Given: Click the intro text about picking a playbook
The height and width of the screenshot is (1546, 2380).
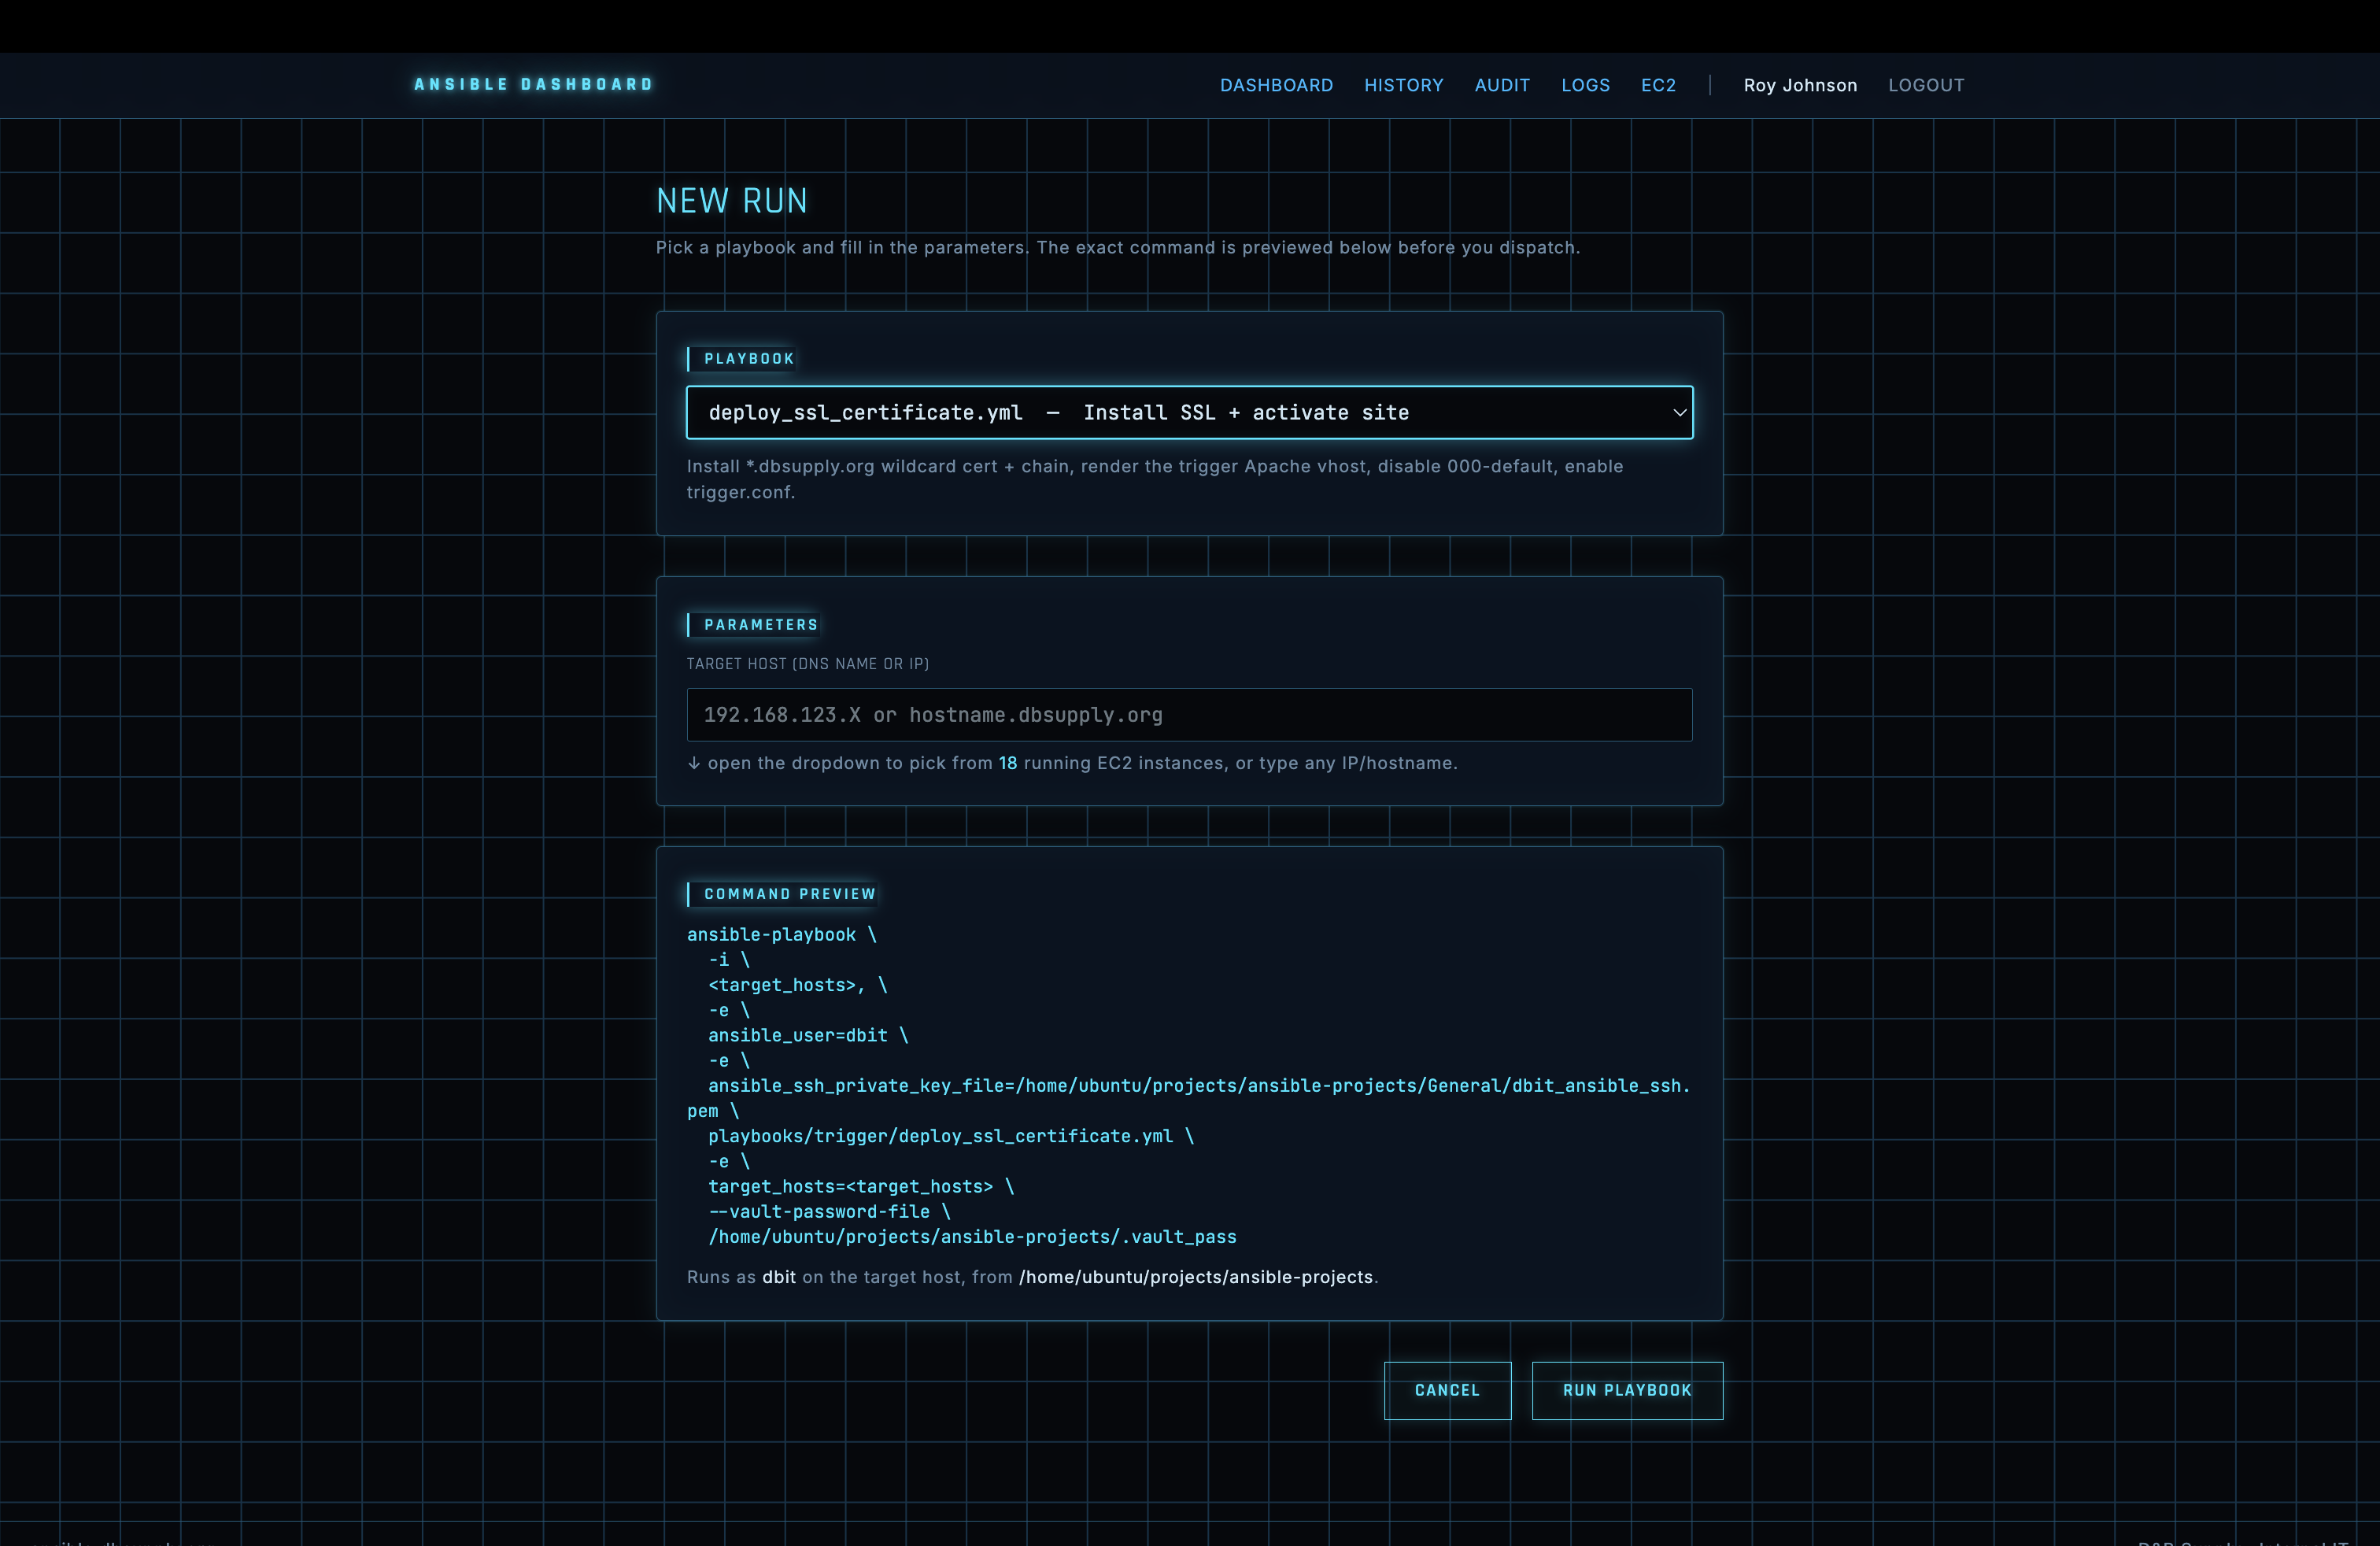Looking at the screenshot, I should 1118,247.
